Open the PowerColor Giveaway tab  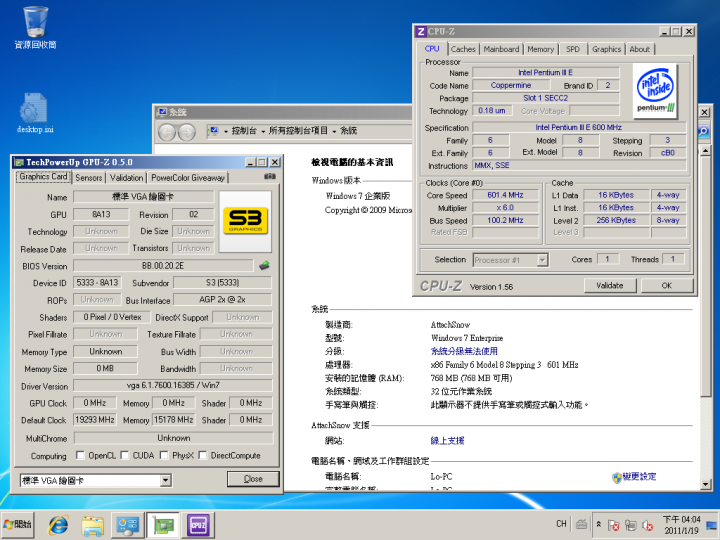click(188, 178)
